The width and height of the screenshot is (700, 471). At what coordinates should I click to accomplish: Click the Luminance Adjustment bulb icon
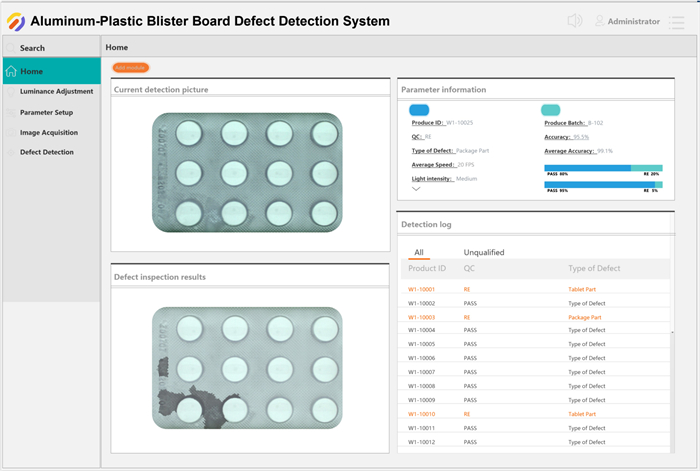pyautogui.click(x=11, y=91)
